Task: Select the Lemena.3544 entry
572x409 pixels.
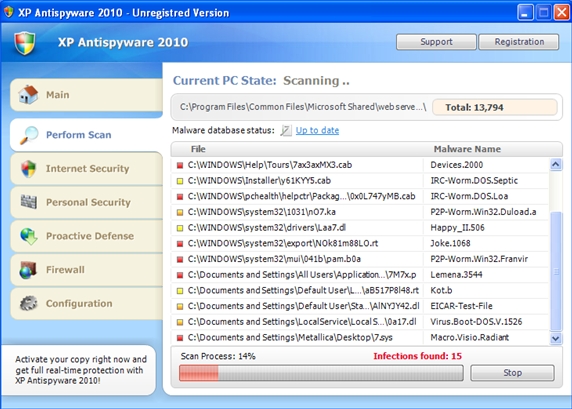Action: click(x=456, y=275)
